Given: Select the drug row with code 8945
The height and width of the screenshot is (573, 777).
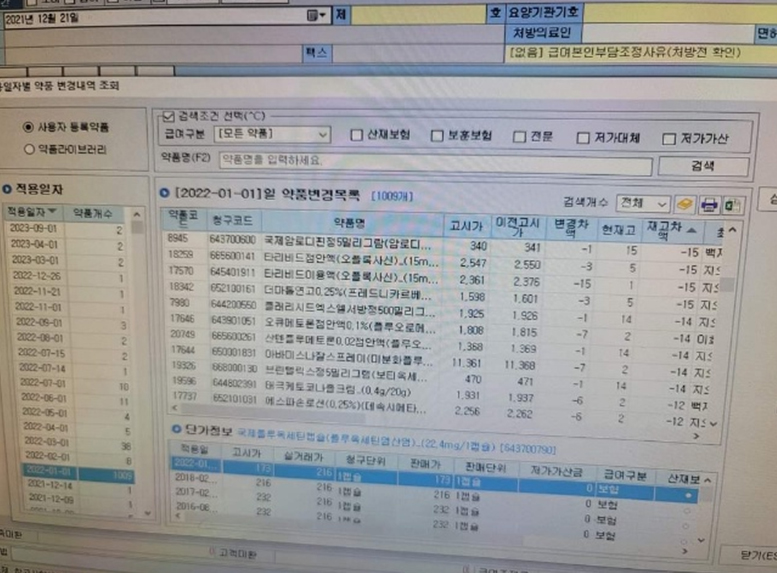Looking at the screenshot, I should click(441, 244).
